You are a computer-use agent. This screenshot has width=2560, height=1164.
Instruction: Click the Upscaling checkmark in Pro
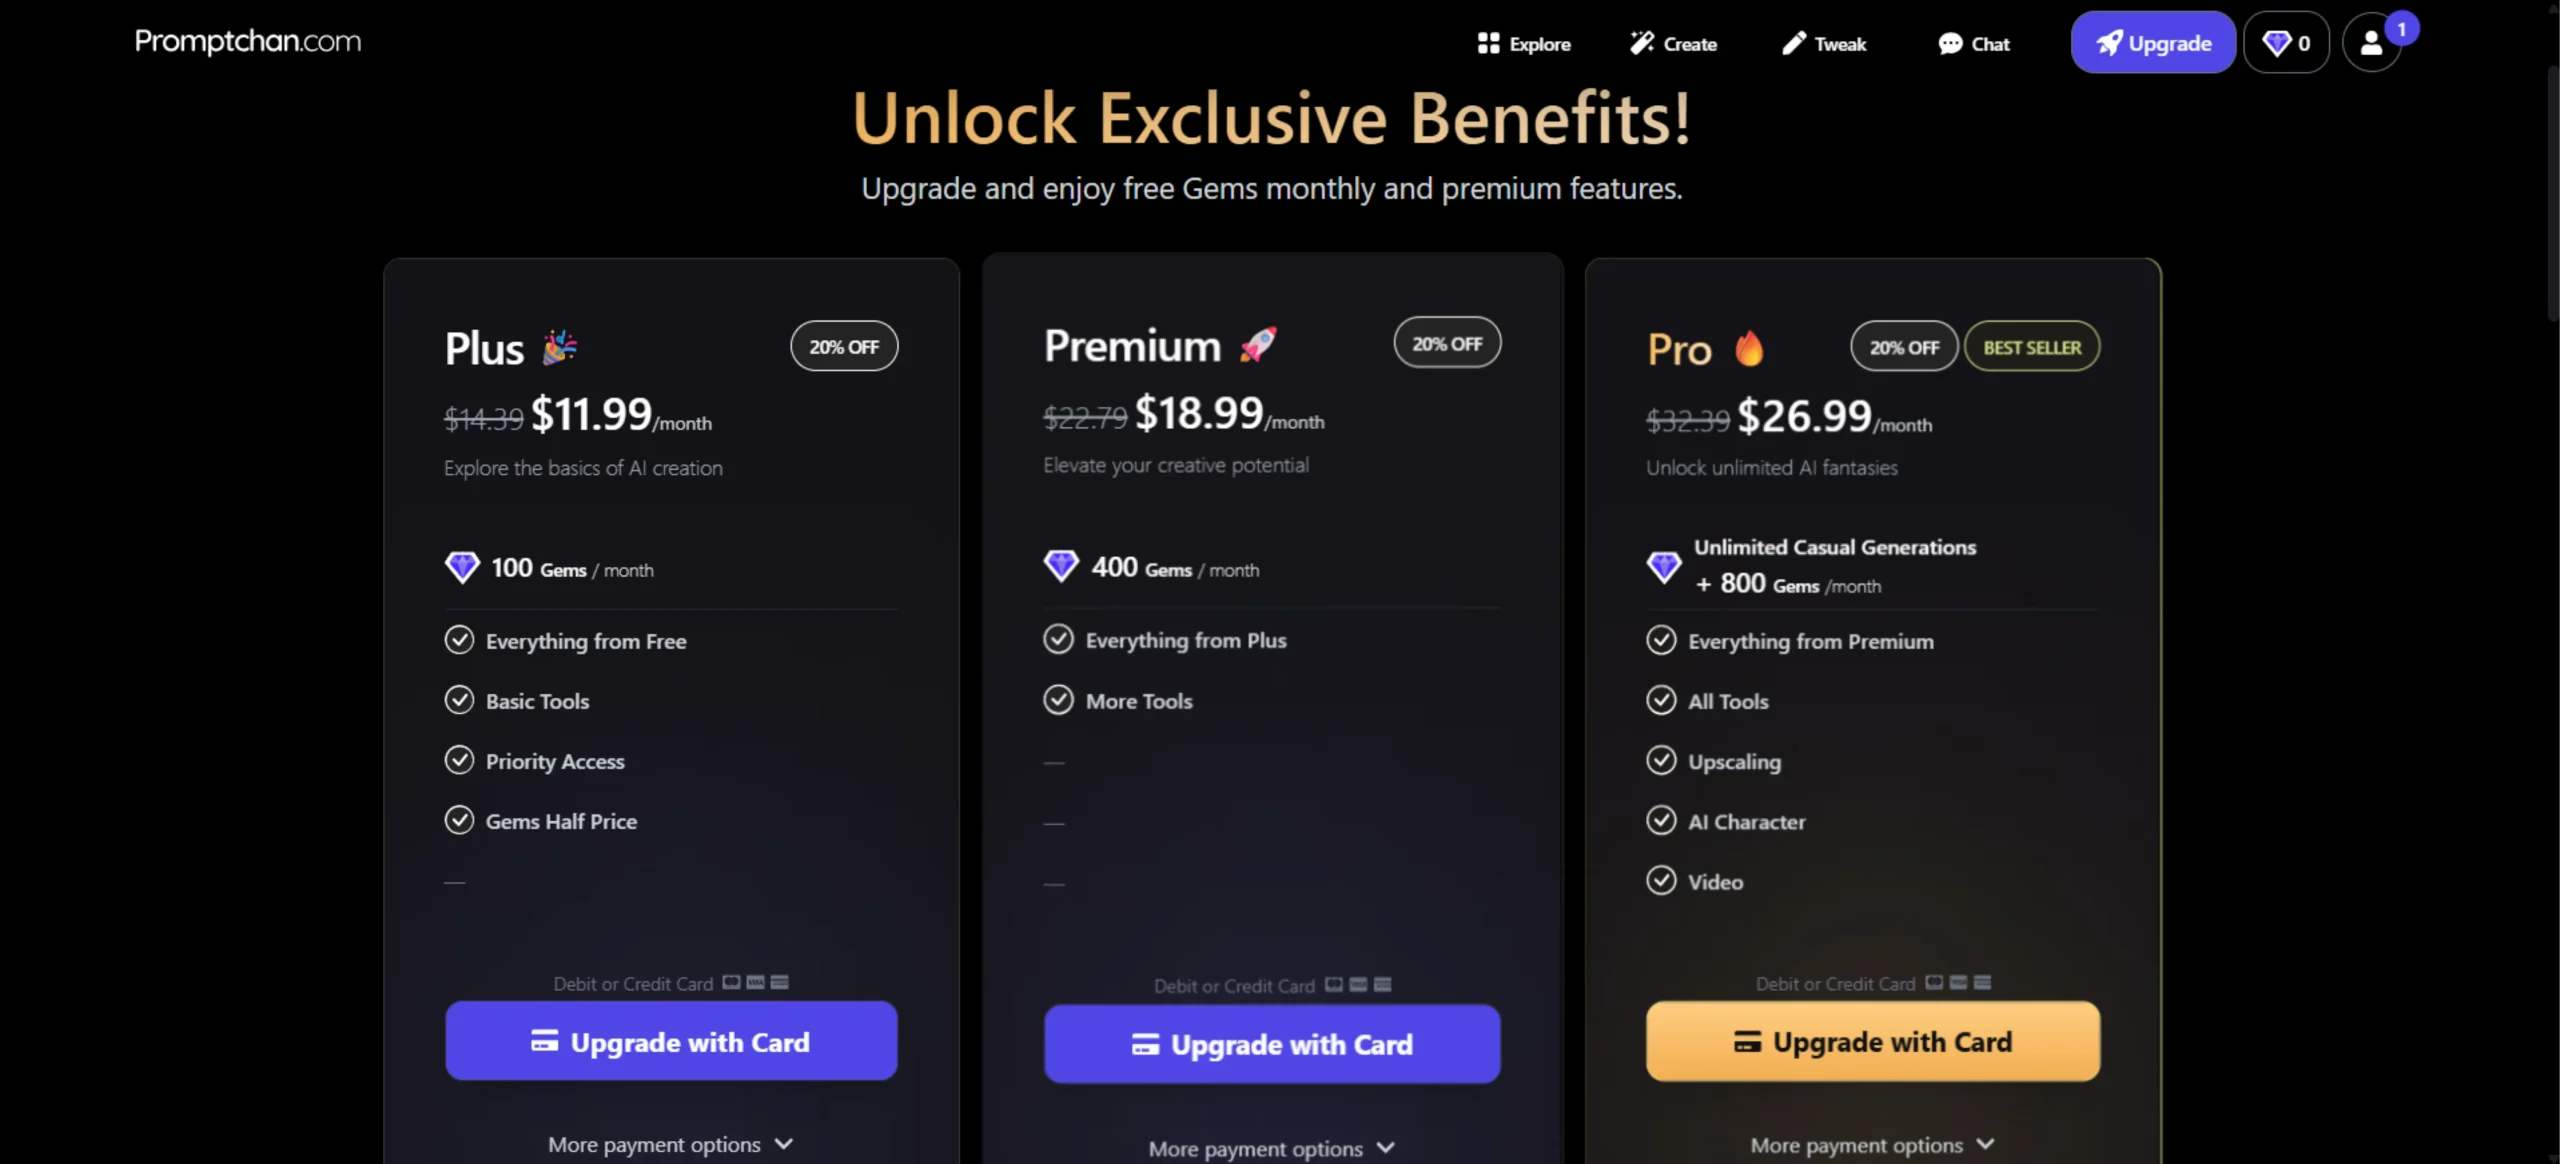click(x=1661, y=760)
